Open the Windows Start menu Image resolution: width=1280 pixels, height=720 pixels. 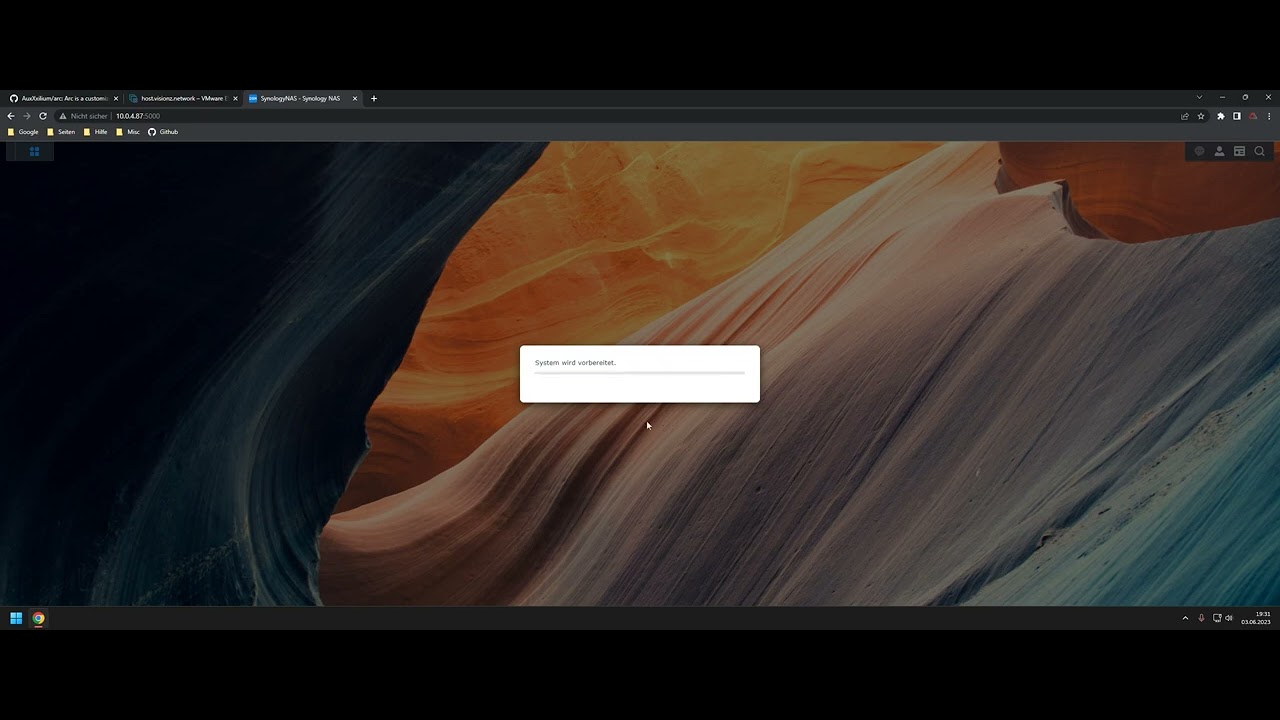pyautogui.click(x=16, y=618)
